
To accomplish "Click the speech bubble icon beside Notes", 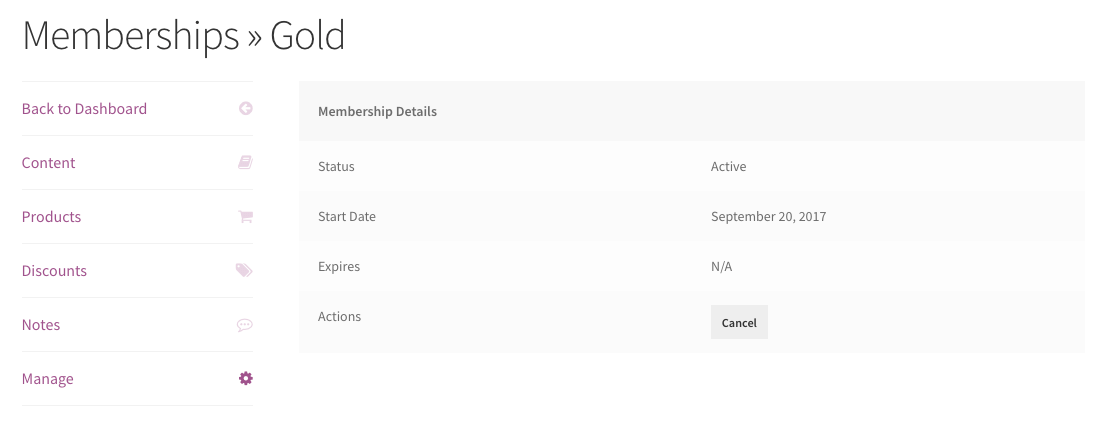I will [245, 325].
